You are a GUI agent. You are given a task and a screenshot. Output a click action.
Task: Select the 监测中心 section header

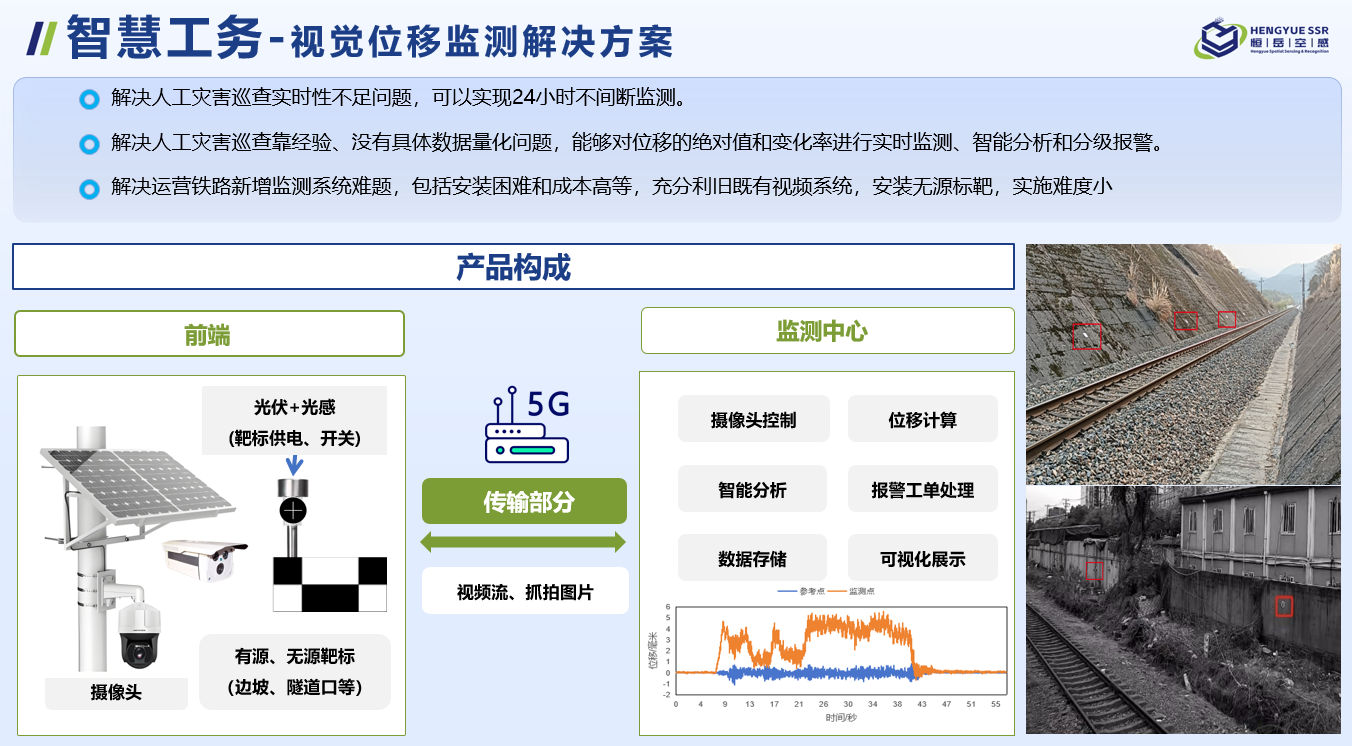point(827,331)
